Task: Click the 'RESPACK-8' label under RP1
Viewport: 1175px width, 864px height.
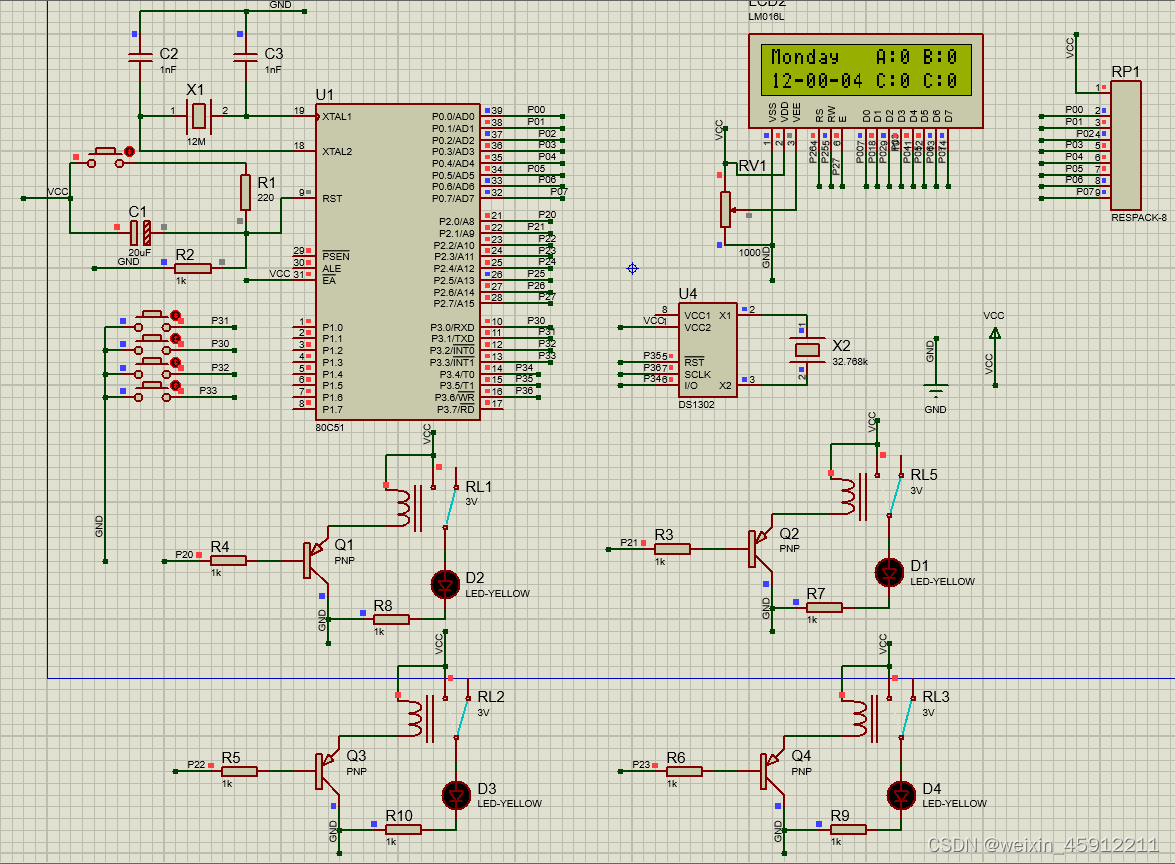Action: (x=1139, y=218)
